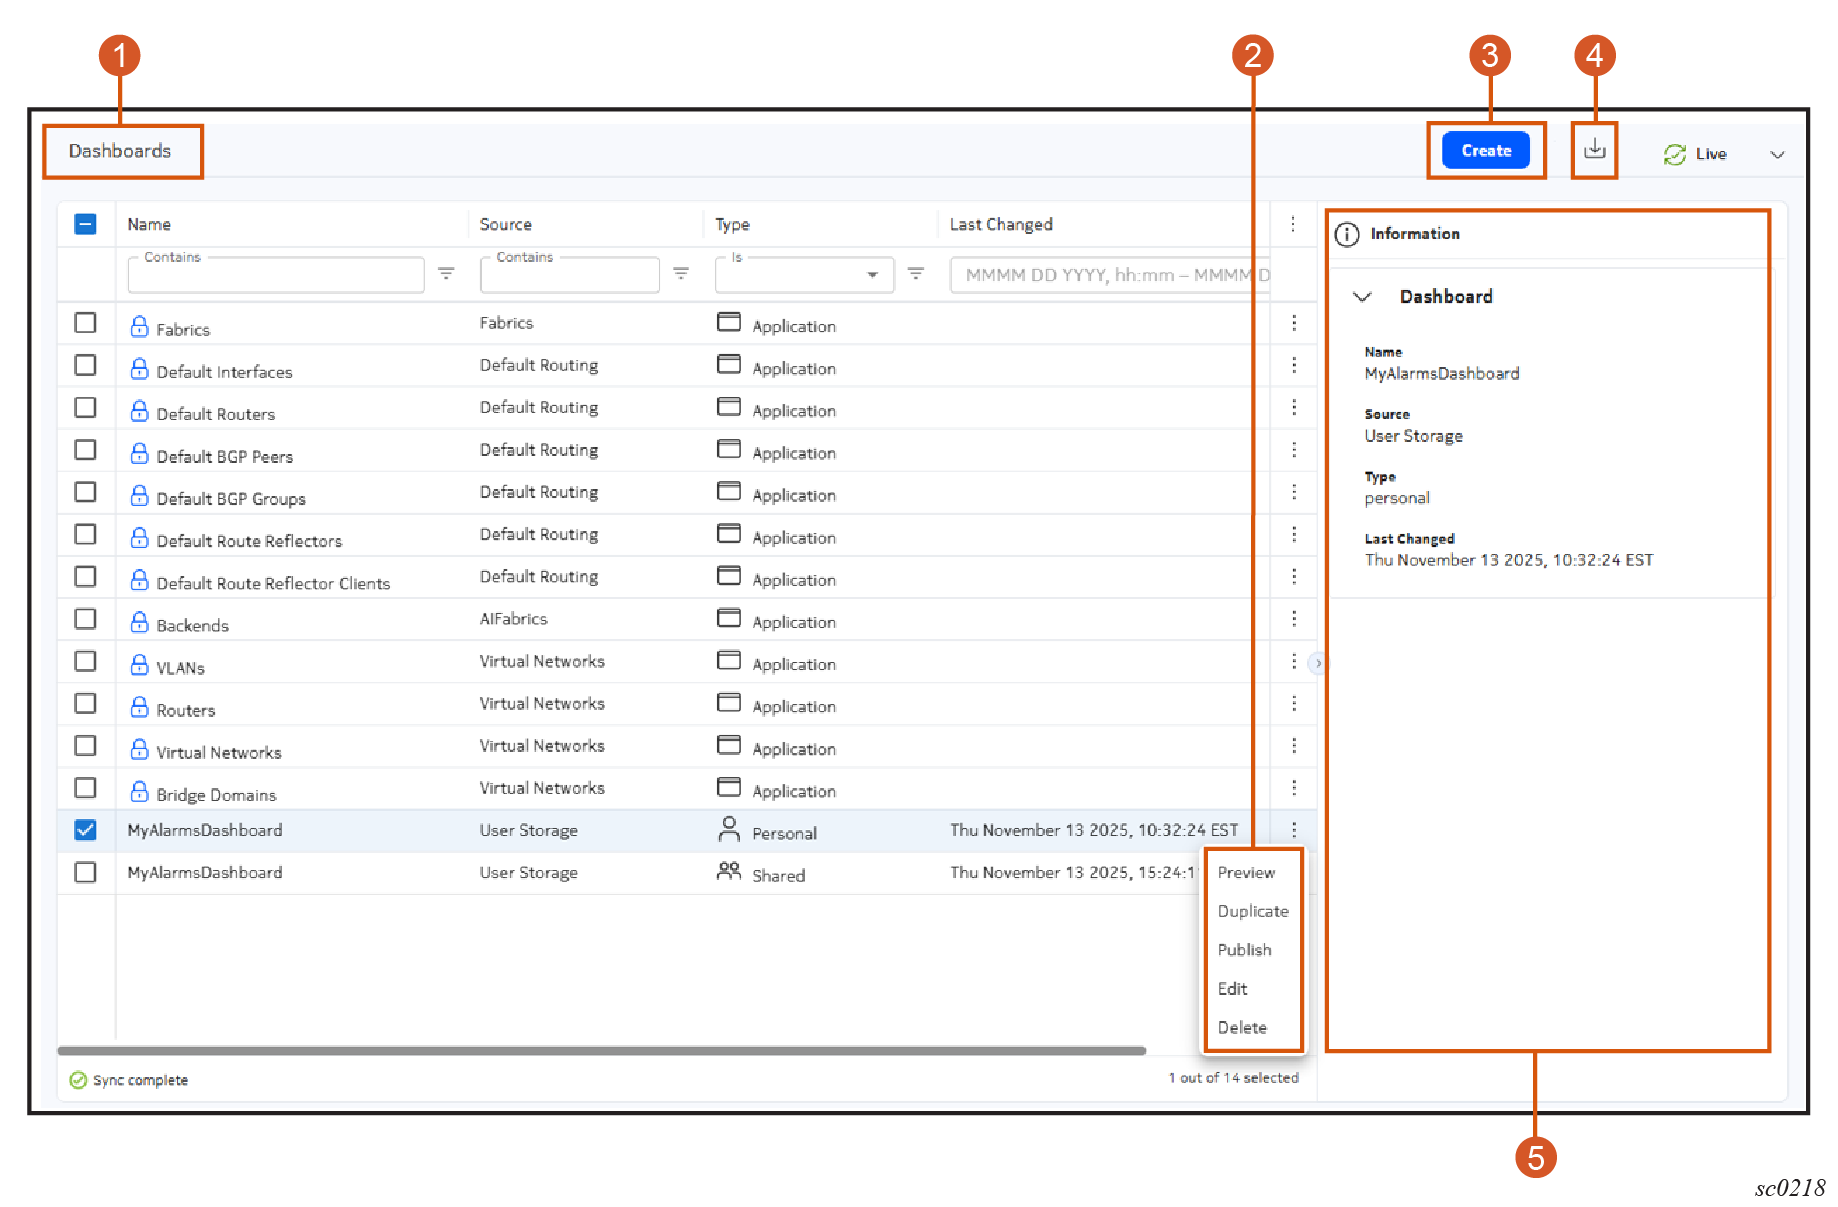Click the export download icon

point(1594,150)
